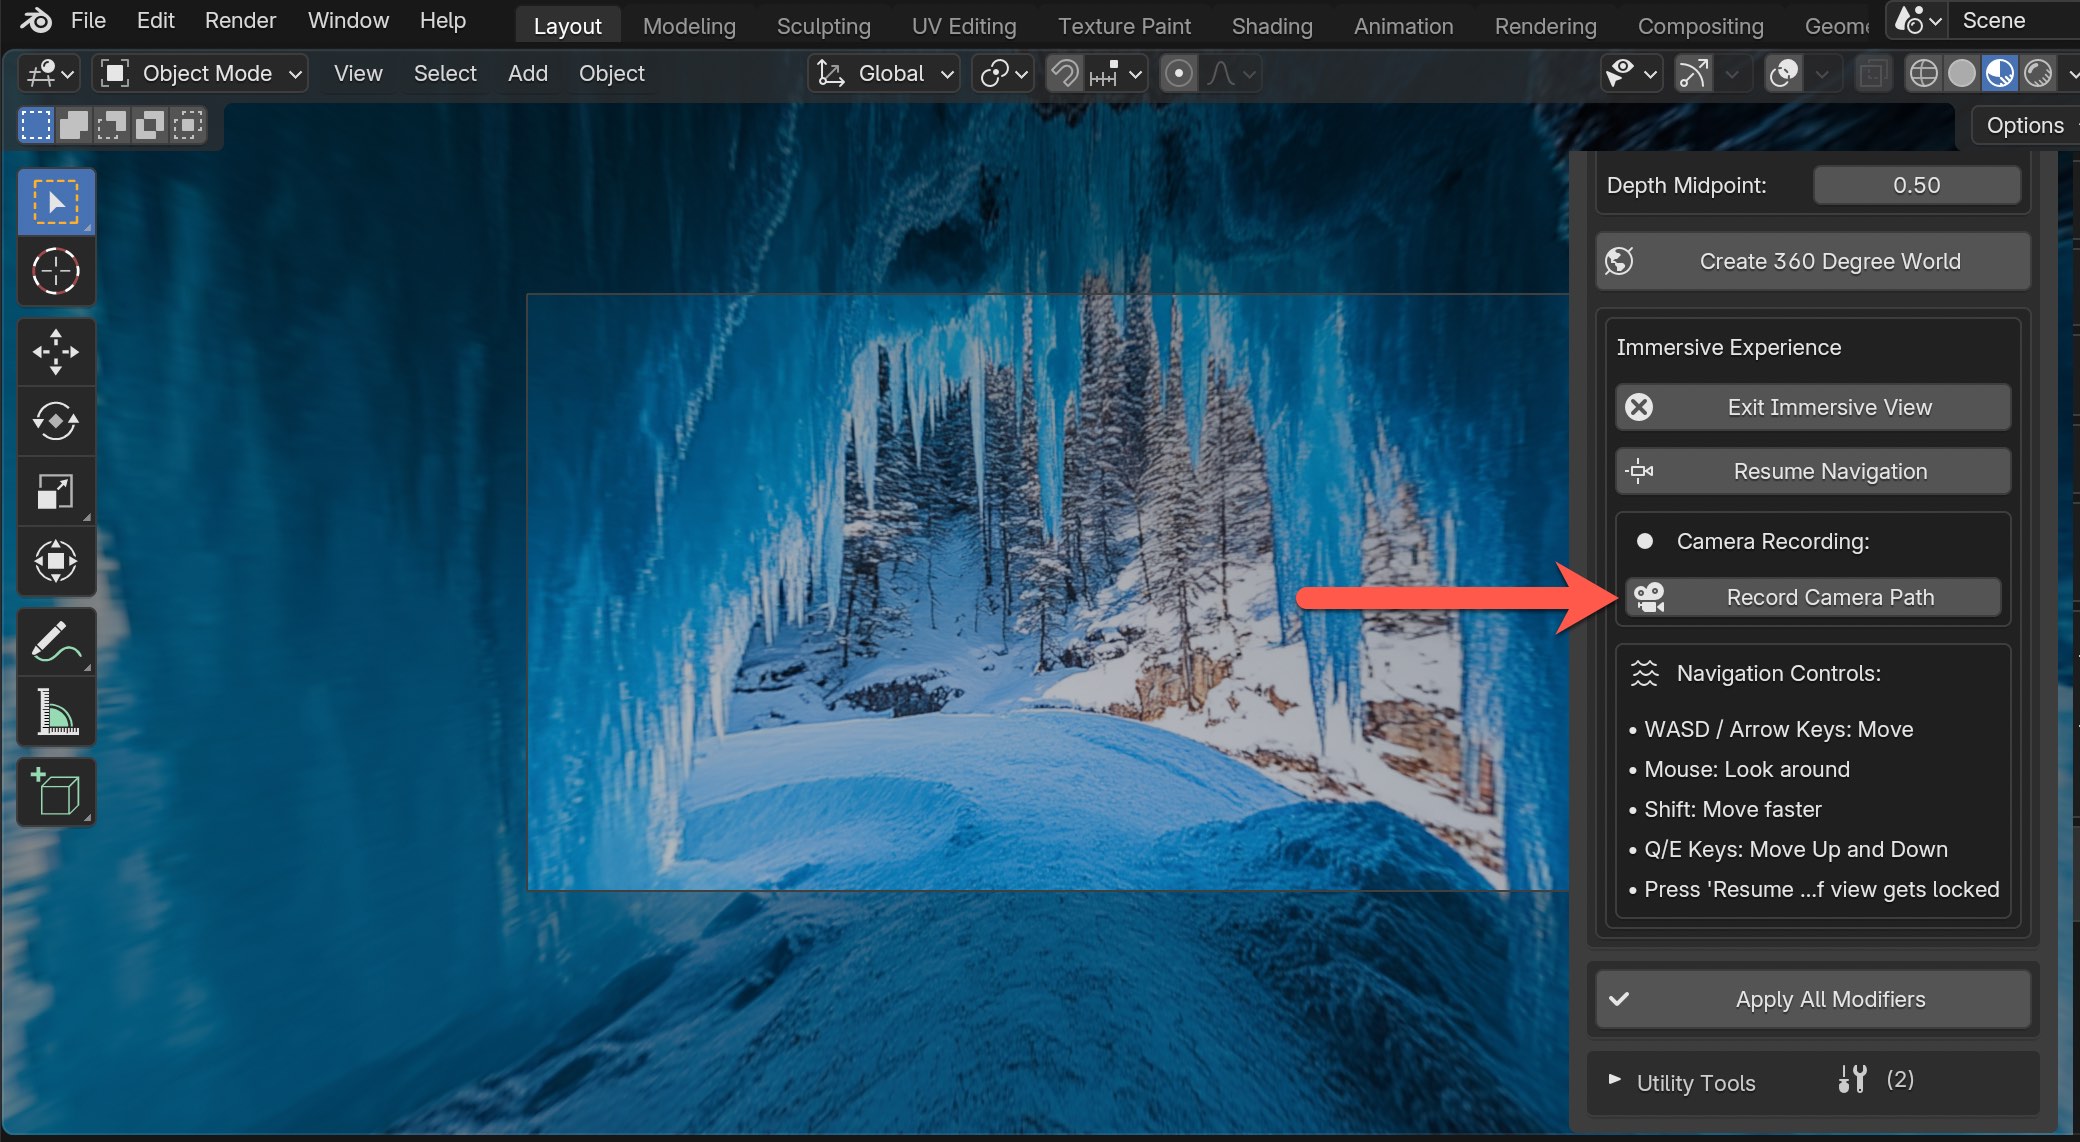Open the Global transform orientation dropdown
This screenshot has height=1142, width=2080.
(884, 73)
